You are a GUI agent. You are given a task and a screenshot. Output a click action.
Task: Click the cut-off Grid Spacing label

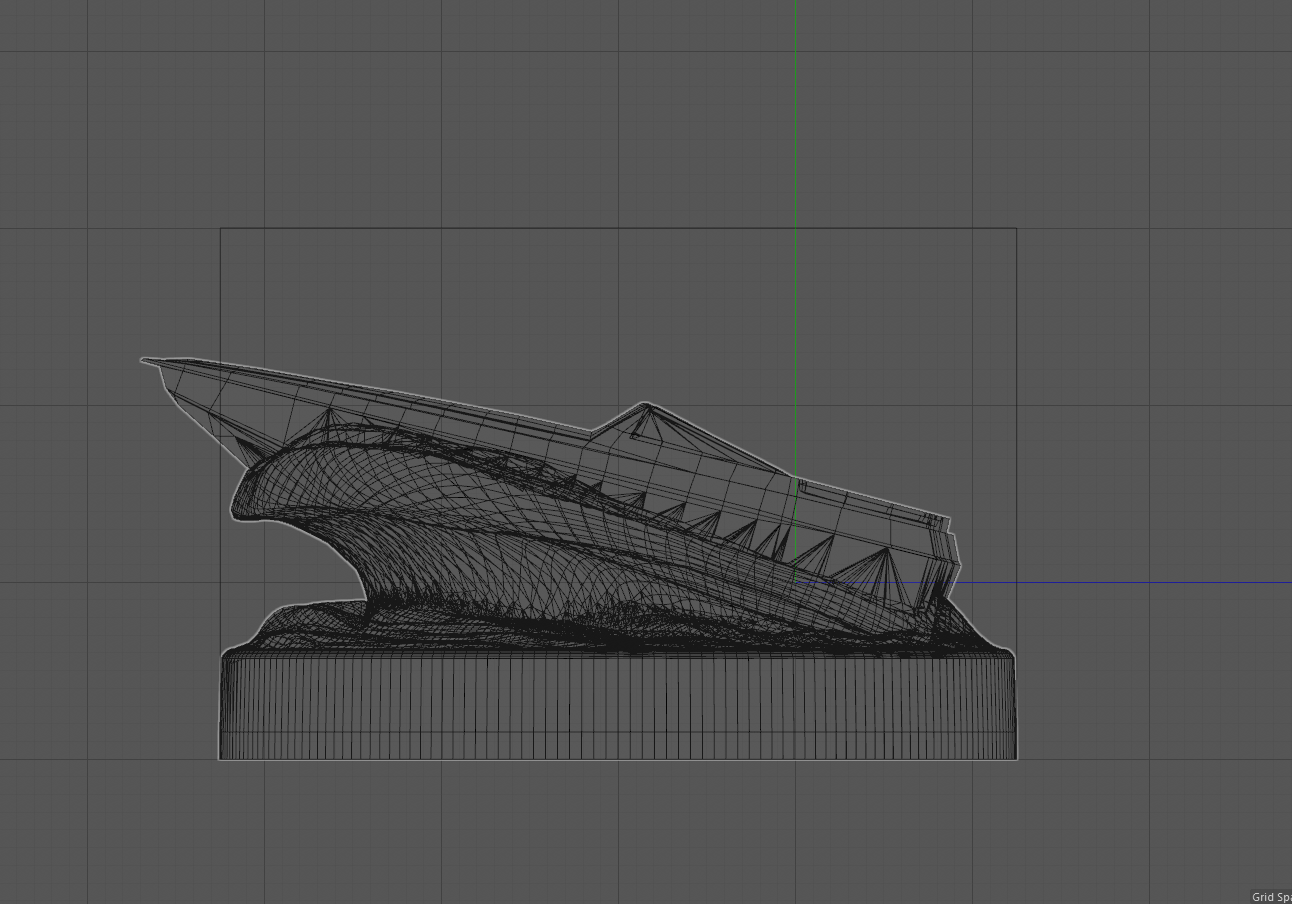1271,897
